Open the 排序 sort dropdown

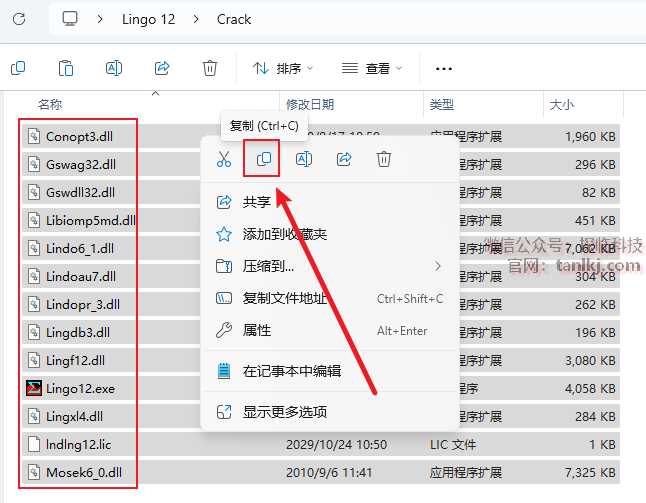tap(283, 68)
